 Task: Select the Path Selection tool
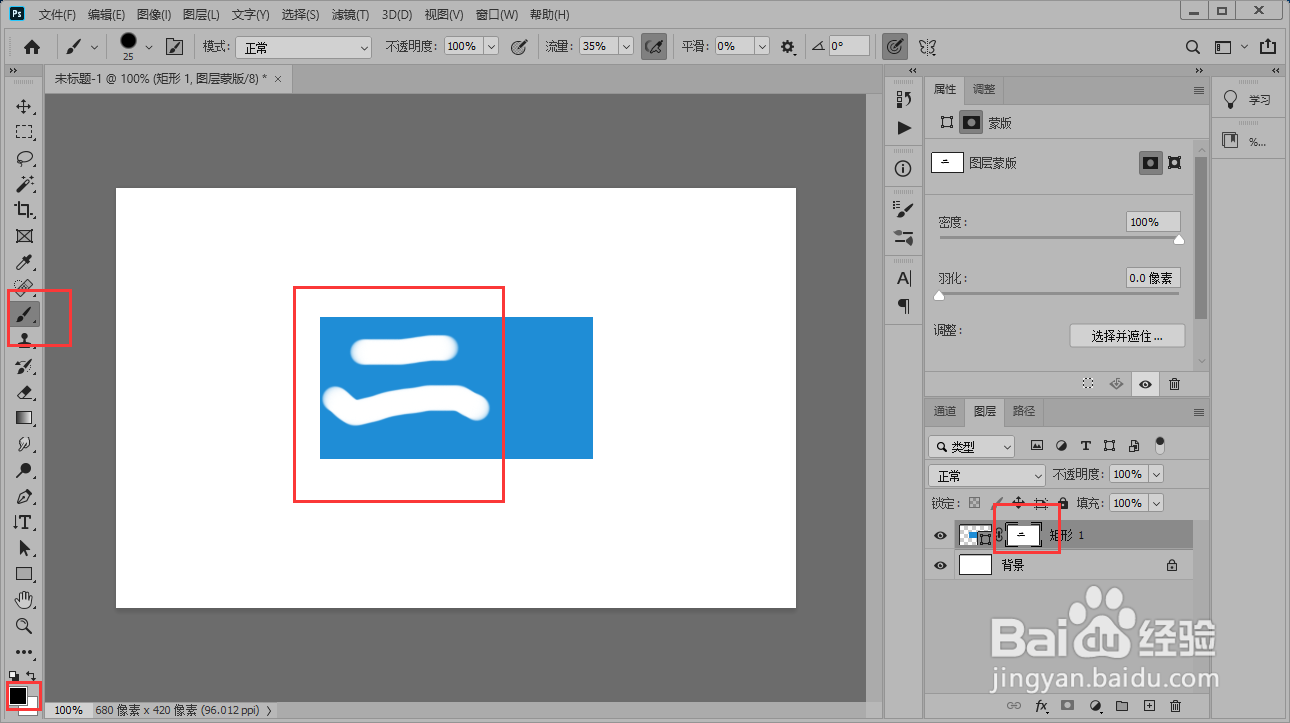(24, 548)
